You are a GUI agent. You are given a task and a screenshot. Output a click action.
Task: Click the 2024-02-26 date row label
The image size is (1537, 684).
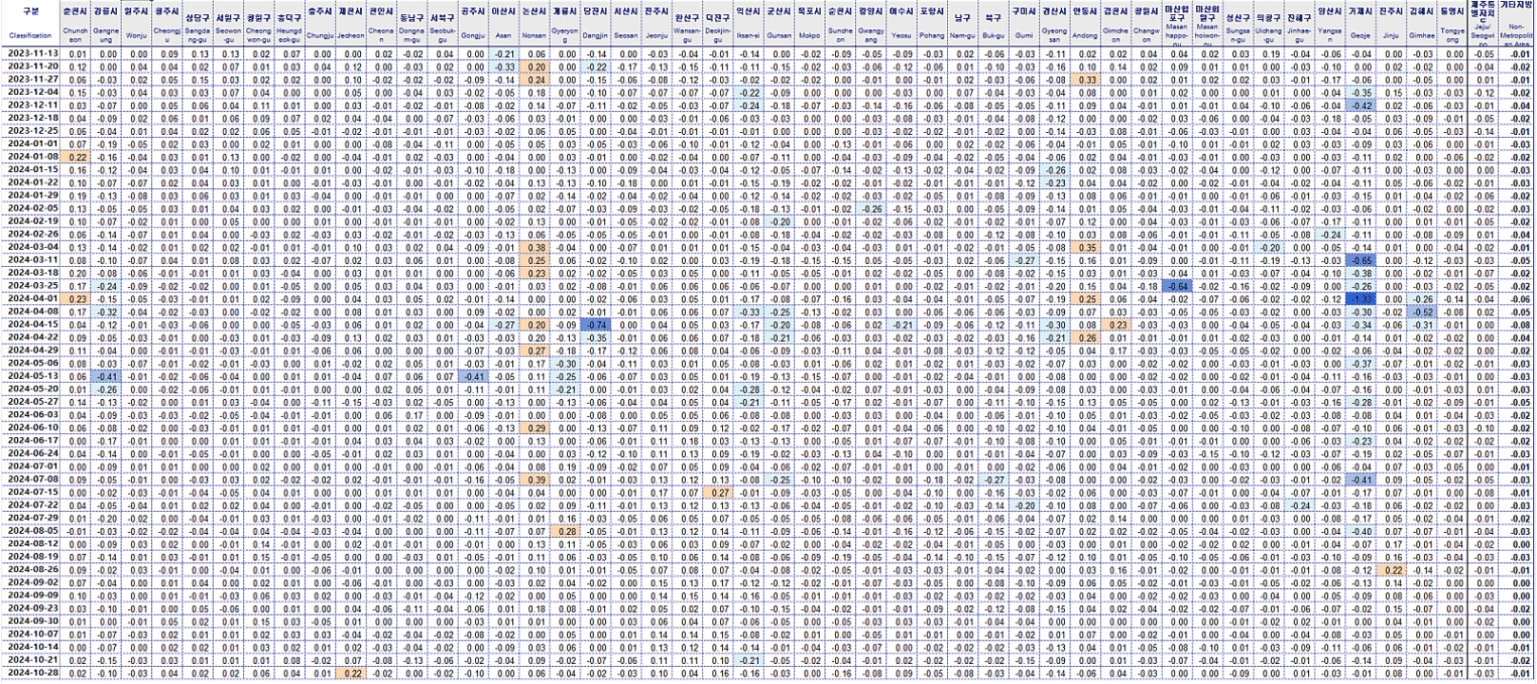tap(30, 235)
